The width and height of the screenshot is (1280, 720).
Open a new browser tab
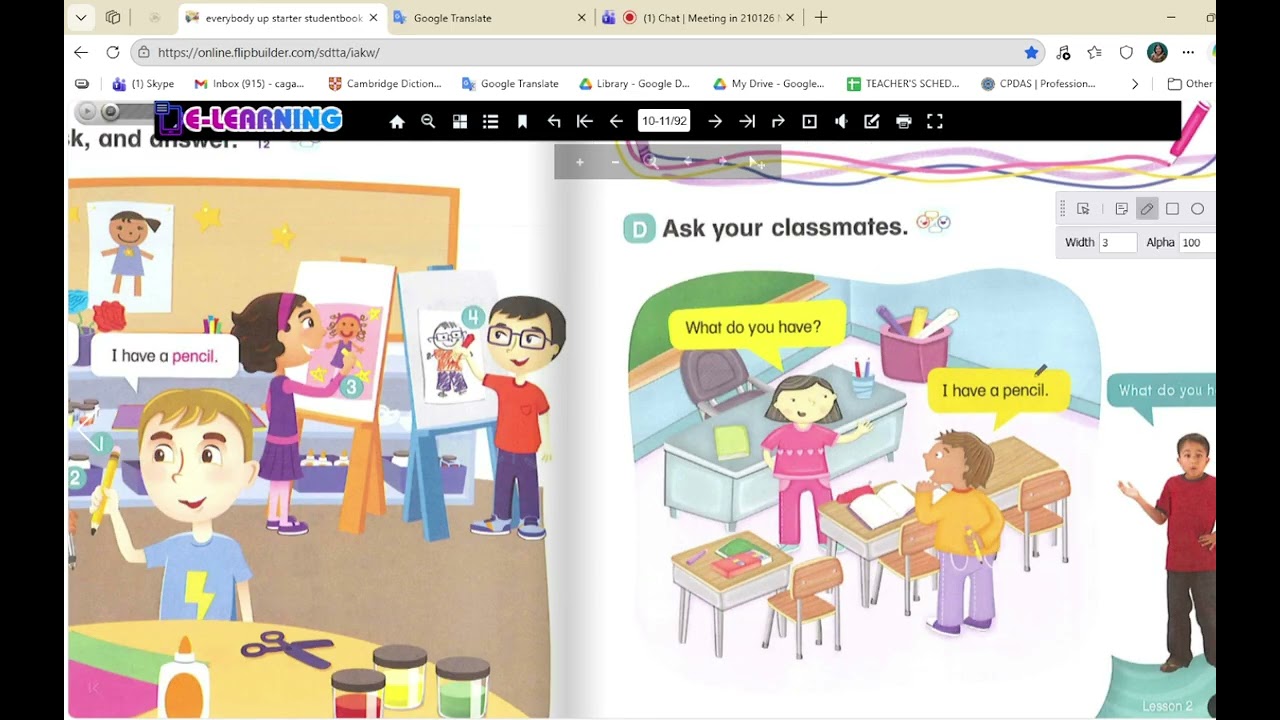tap(821, 17)
